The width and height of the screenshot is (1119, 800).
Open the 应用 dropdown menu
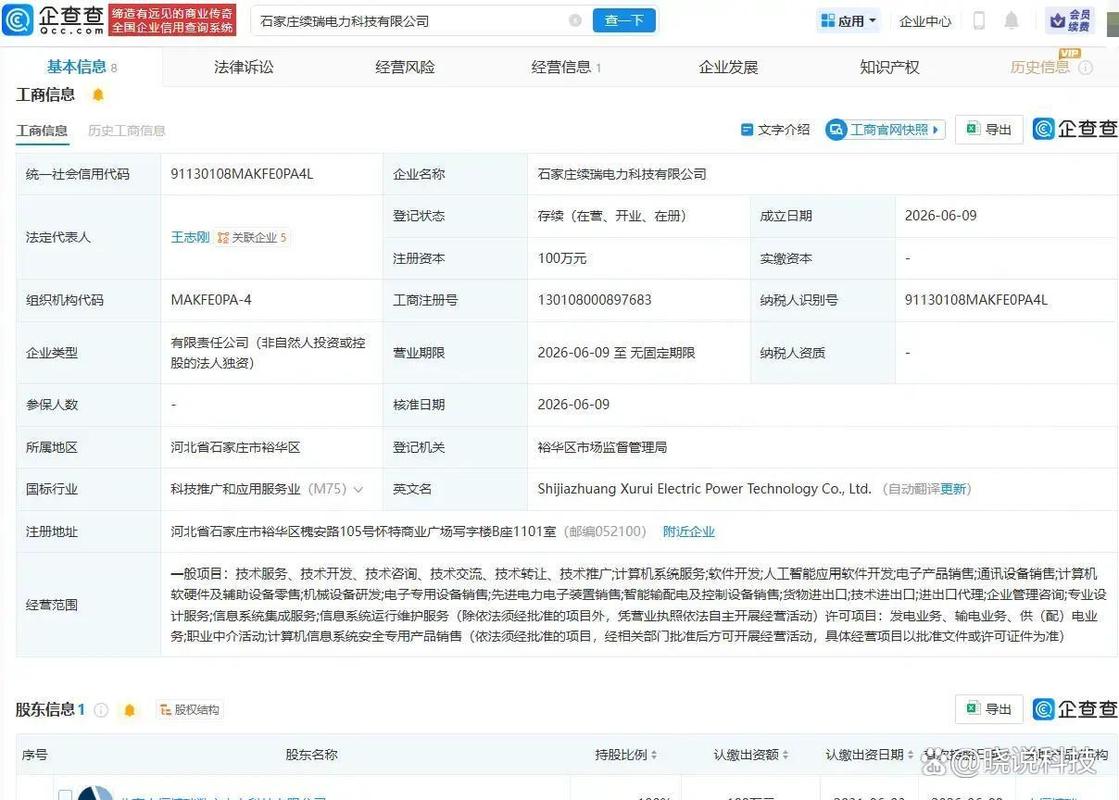(849, 21)
